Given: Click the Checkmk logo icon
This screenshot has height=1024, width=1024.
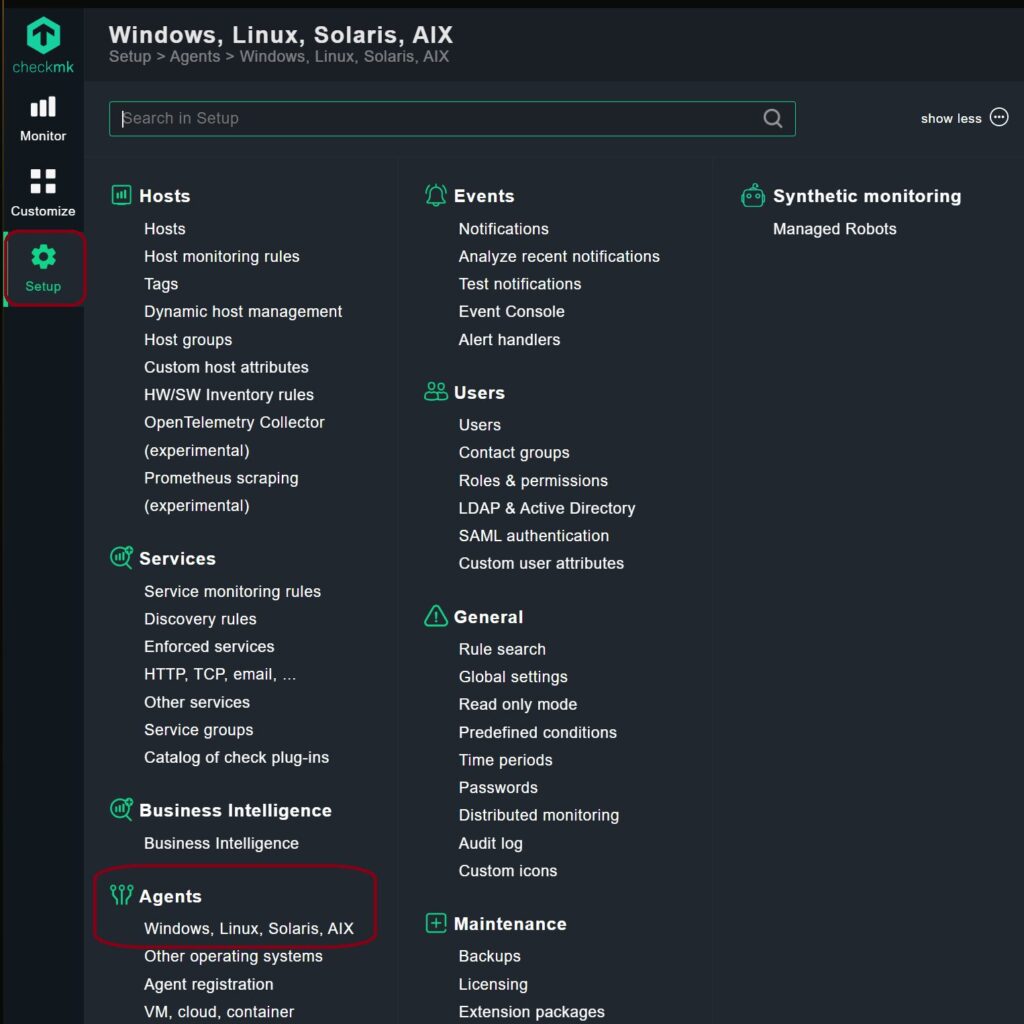Looking at the screenshot, I should 43,37.
